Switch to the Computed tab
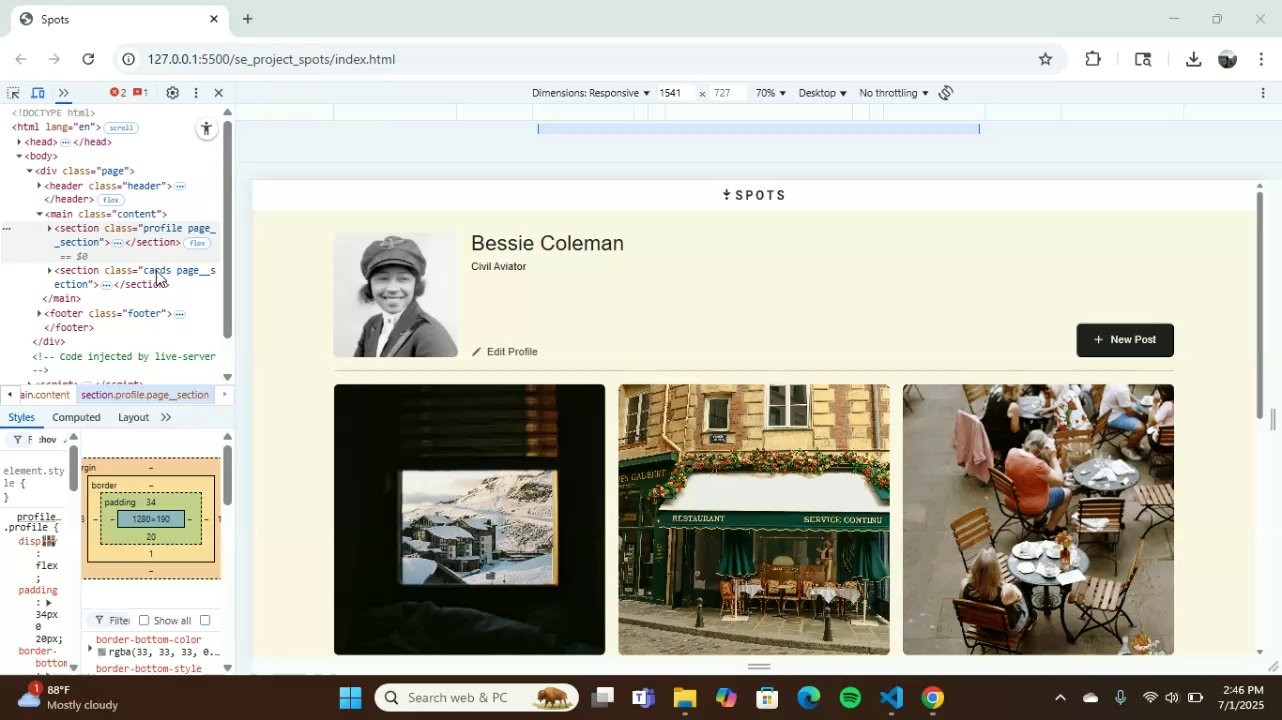The image size is (1282, 720). tap(76, 417)
